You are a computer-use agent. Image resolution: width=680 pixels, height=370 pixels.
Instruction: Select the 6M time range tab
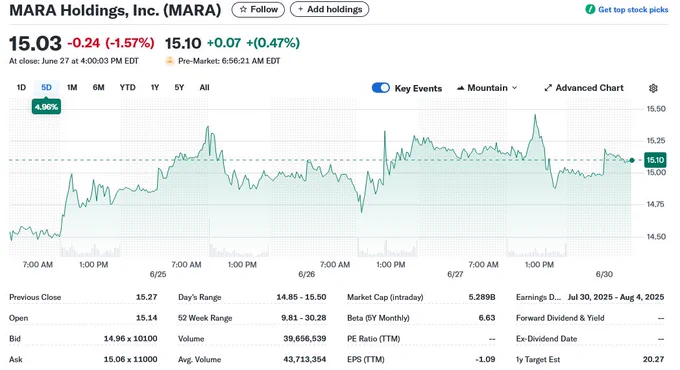coord(98,88)
